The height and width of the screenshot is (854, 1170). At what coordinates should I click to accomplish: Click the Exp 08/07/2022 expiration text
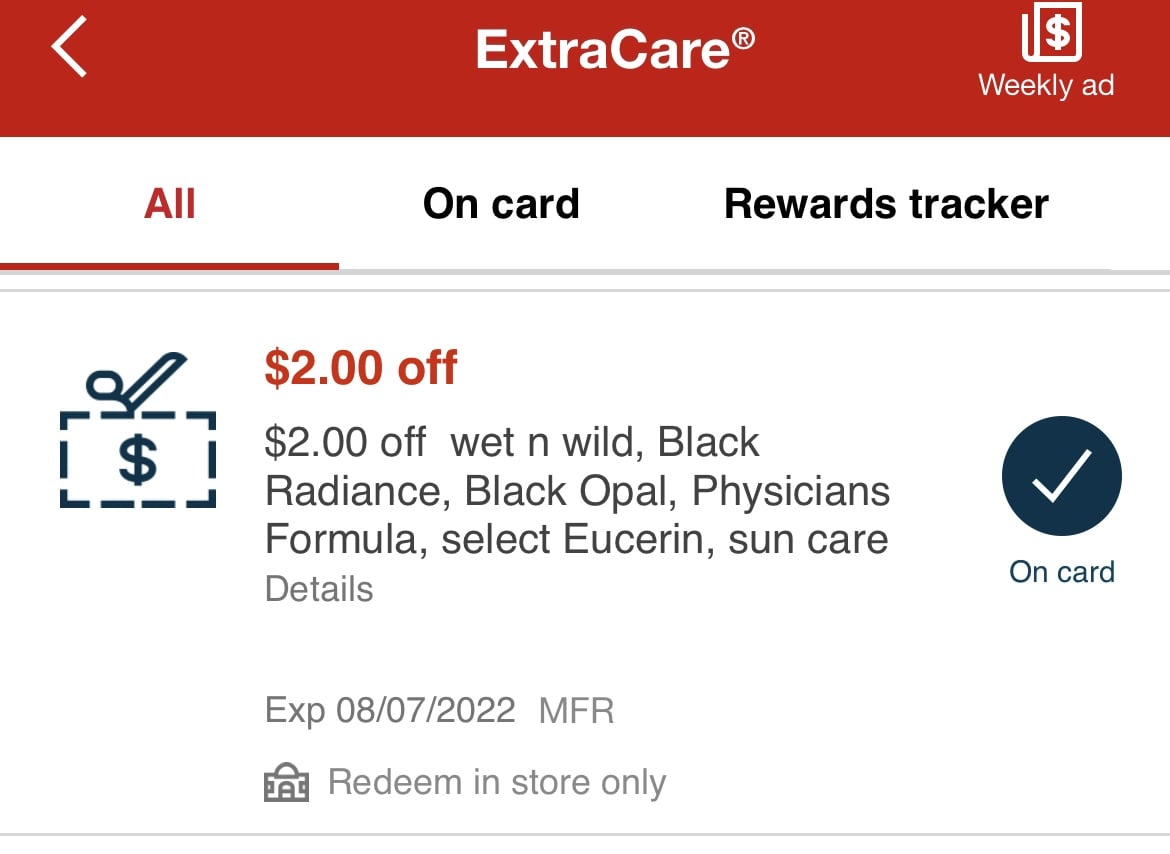390,710
